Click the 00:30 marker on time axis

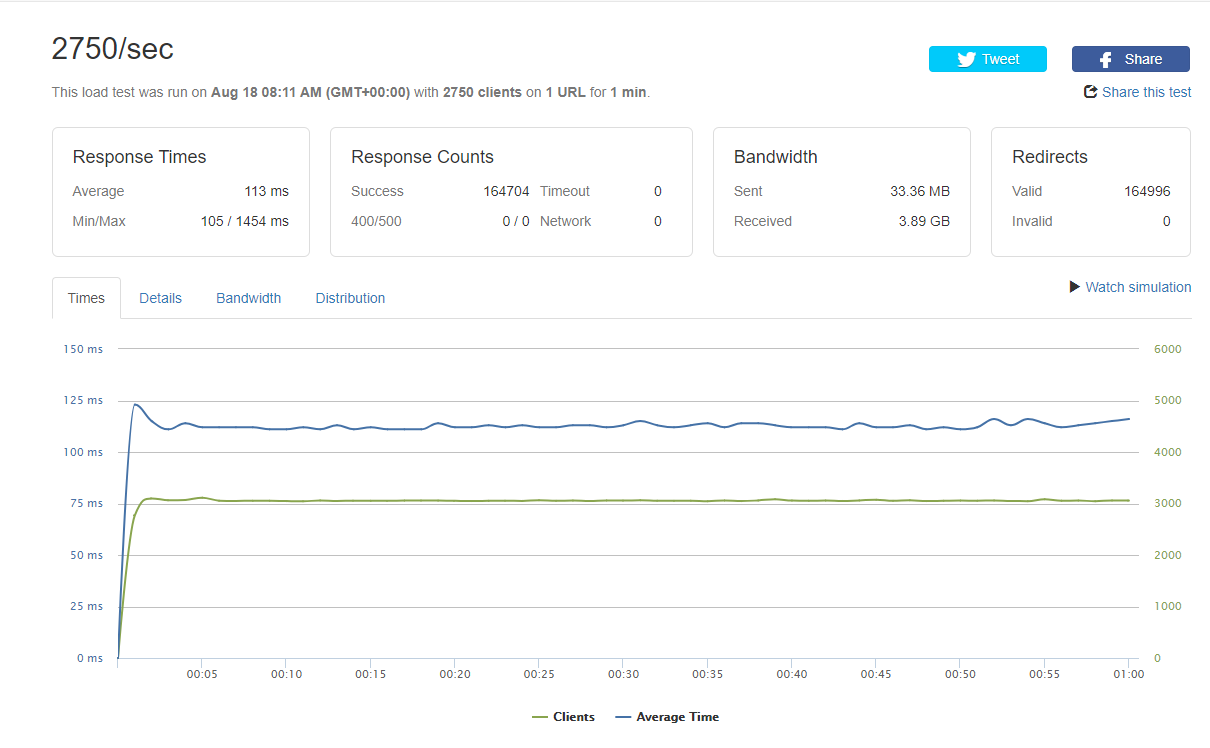click(622, 675)
